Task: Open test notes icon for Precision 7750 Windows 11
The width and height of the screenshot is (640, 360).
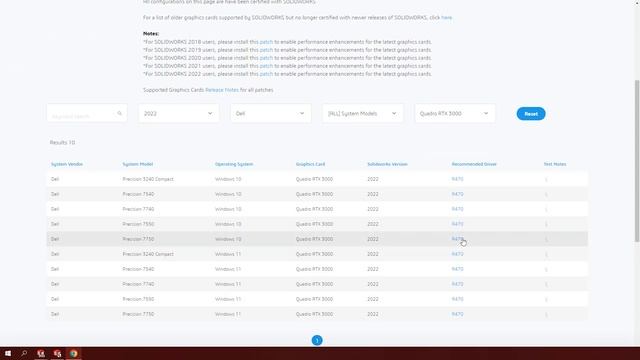Action: click(x=546, y=314)
